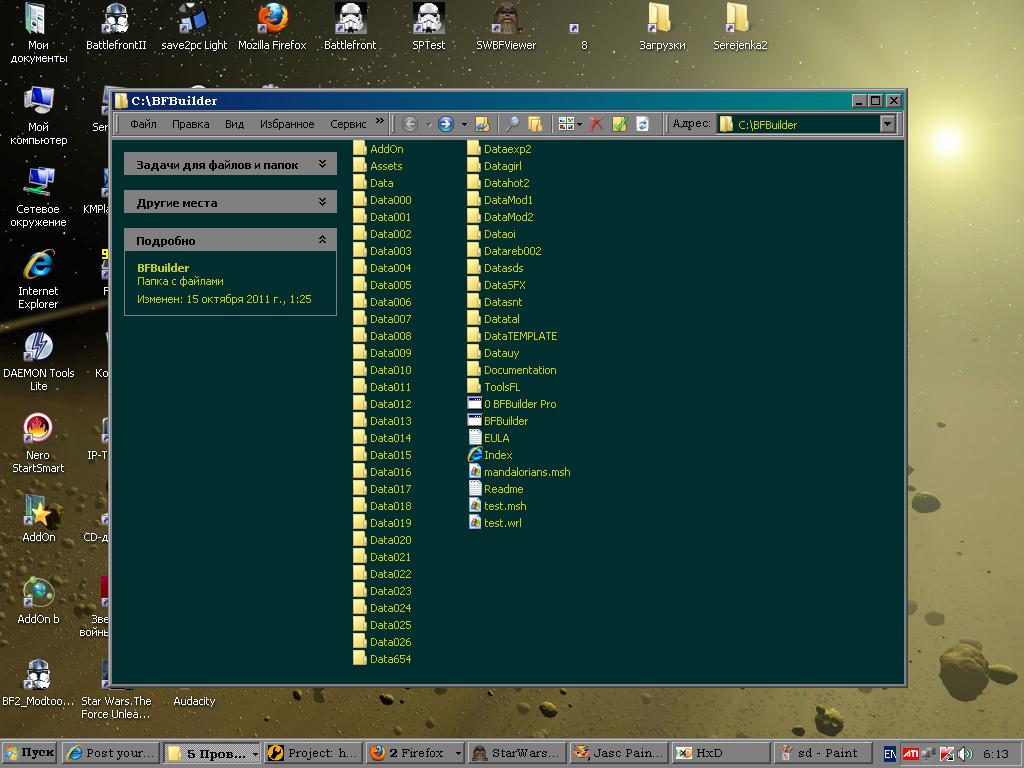Click the Пуск start button
Screen dimensions: 1024x768
[30, 753]
